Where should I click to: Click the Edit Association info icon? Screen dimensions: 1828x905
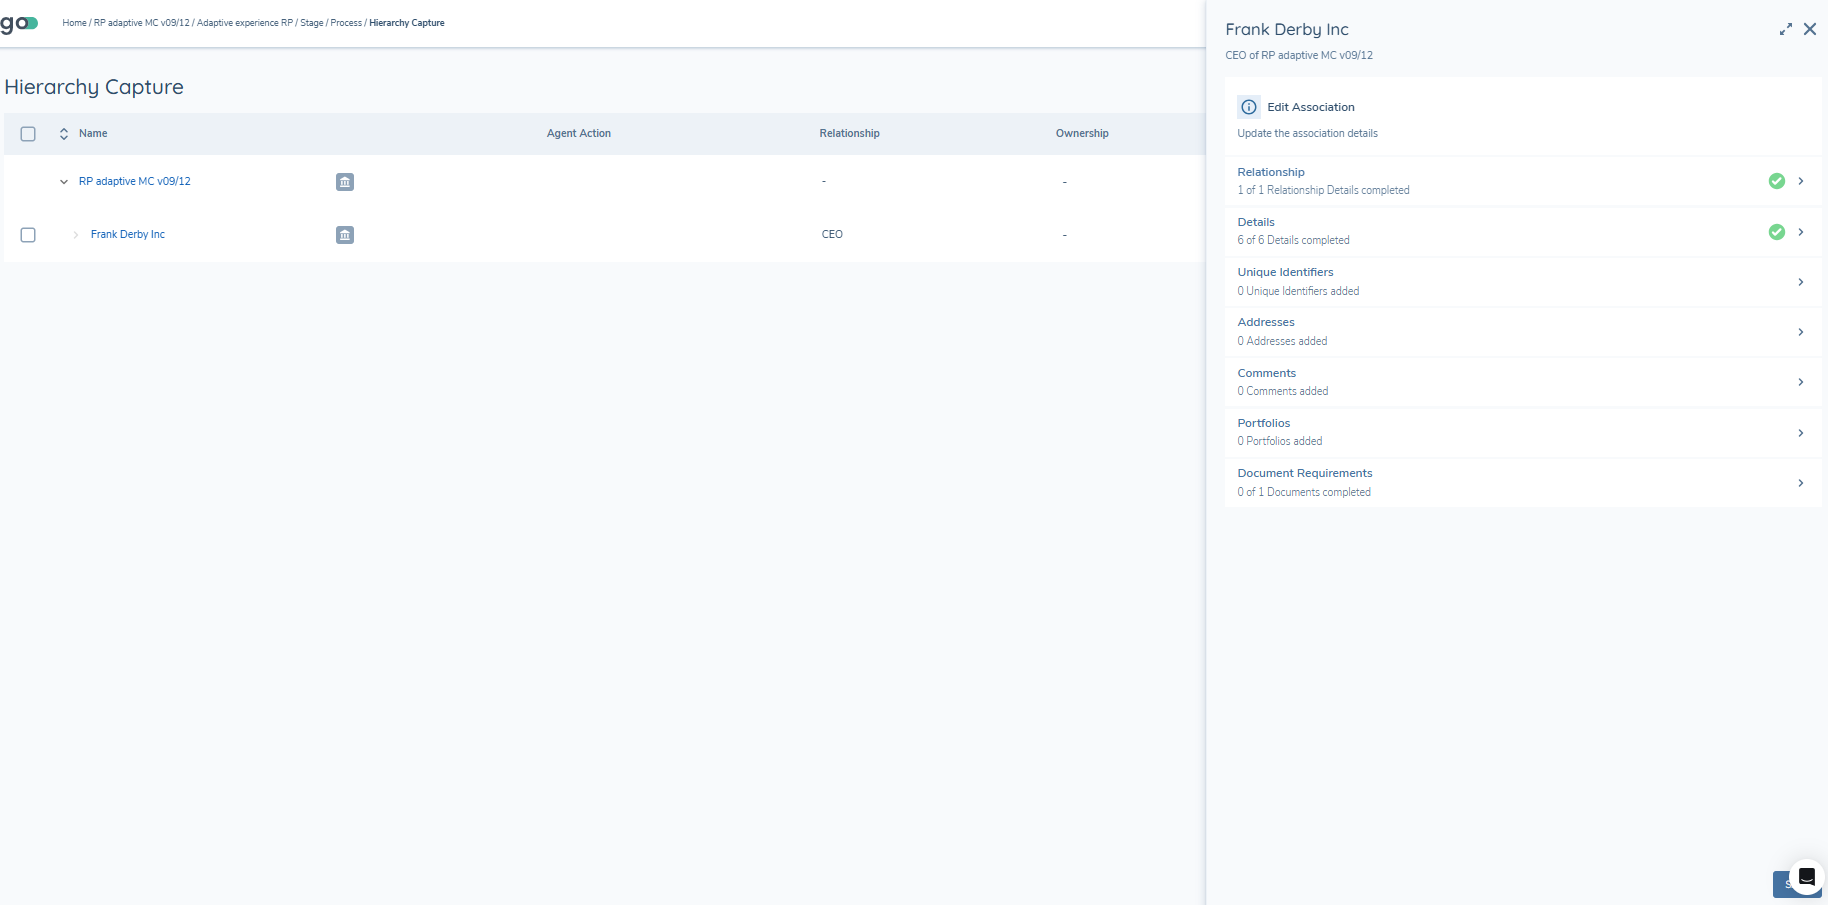click(1249, 107)
